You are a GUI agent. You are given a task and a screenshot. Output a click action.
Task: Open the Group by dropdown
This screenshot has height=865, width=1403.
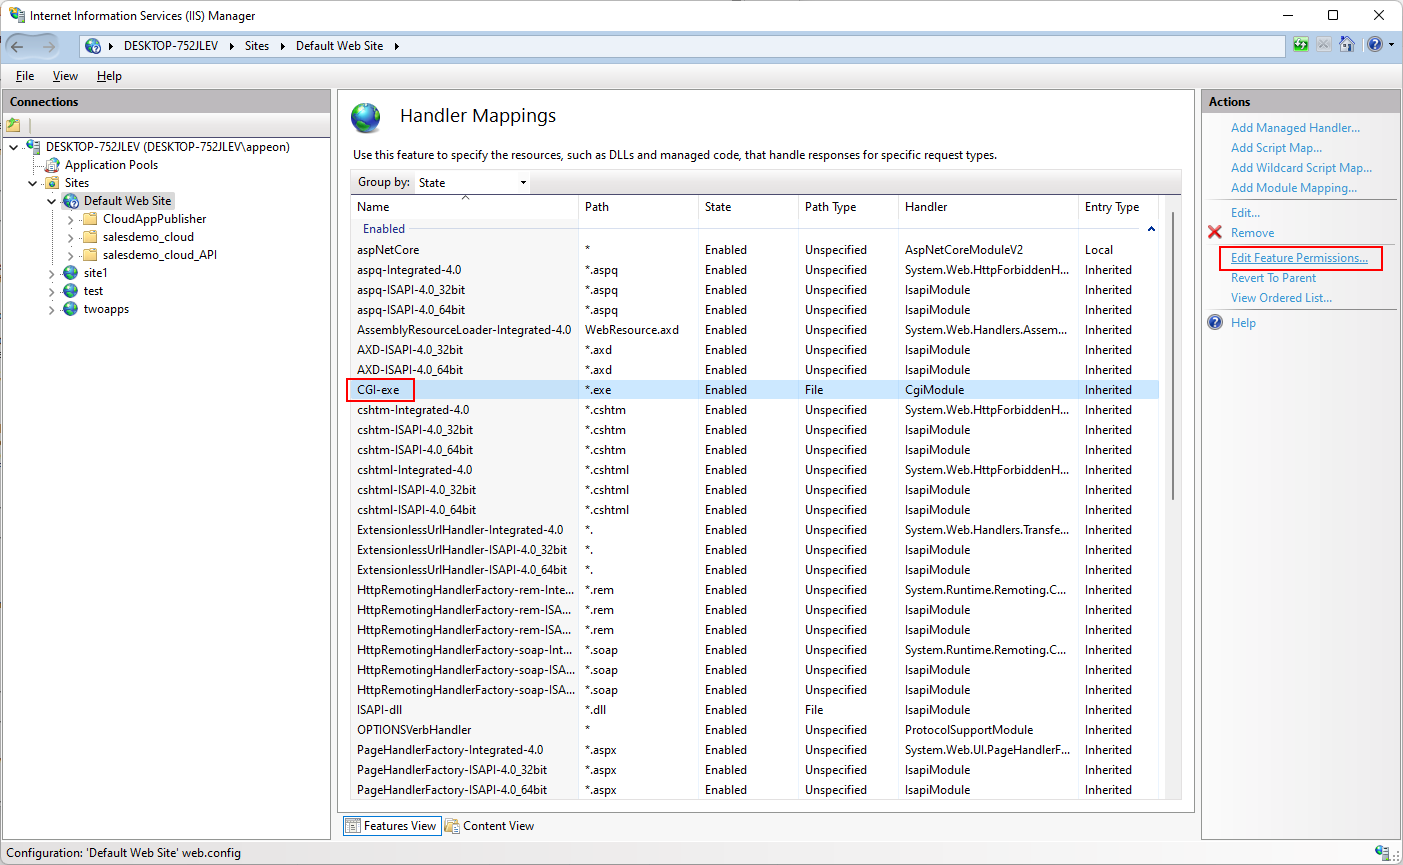[471, 183]
